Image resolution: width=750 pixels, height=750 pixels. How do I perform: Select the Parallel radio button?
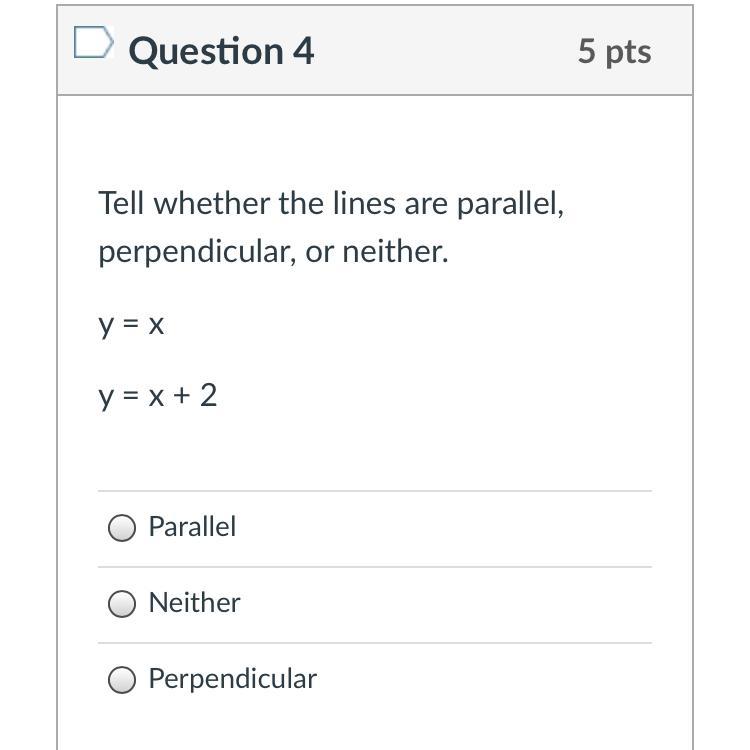122,528
